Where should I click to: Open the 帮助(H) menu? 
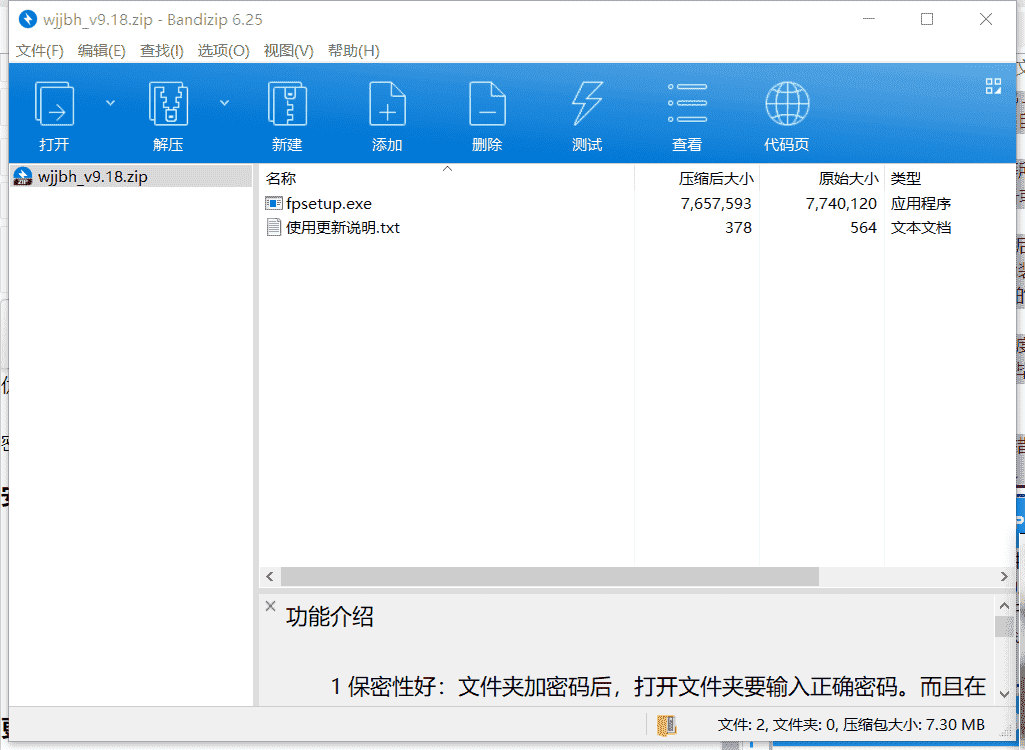click(x=354, y=51)
